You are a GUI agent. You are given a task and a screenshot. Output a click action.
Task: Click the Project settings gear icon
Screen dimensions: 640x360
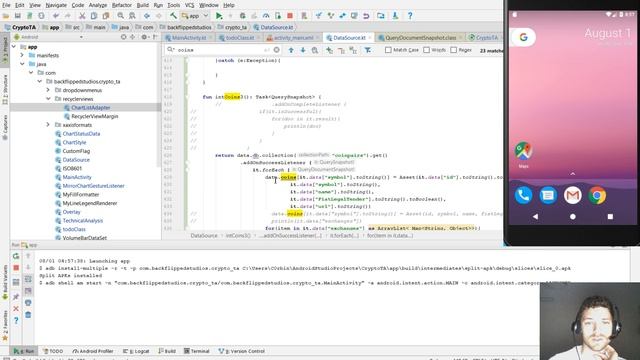144,37
